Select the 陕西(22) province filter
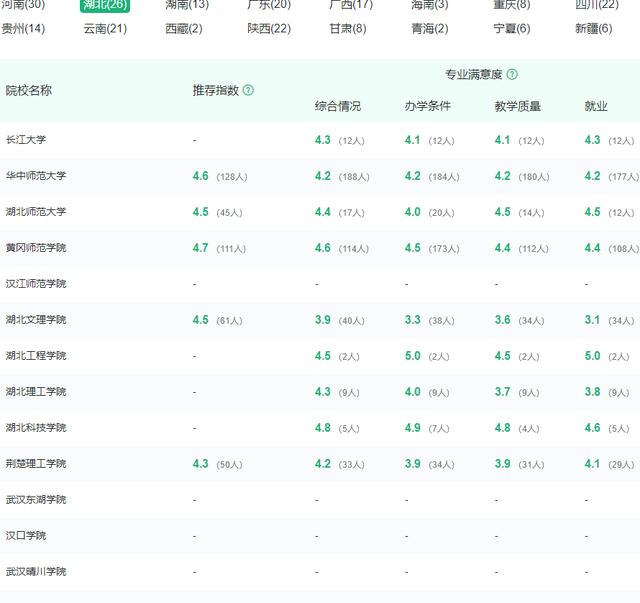Screen dimensions: 640x603 pyautogui.click(x=269, y=29)
